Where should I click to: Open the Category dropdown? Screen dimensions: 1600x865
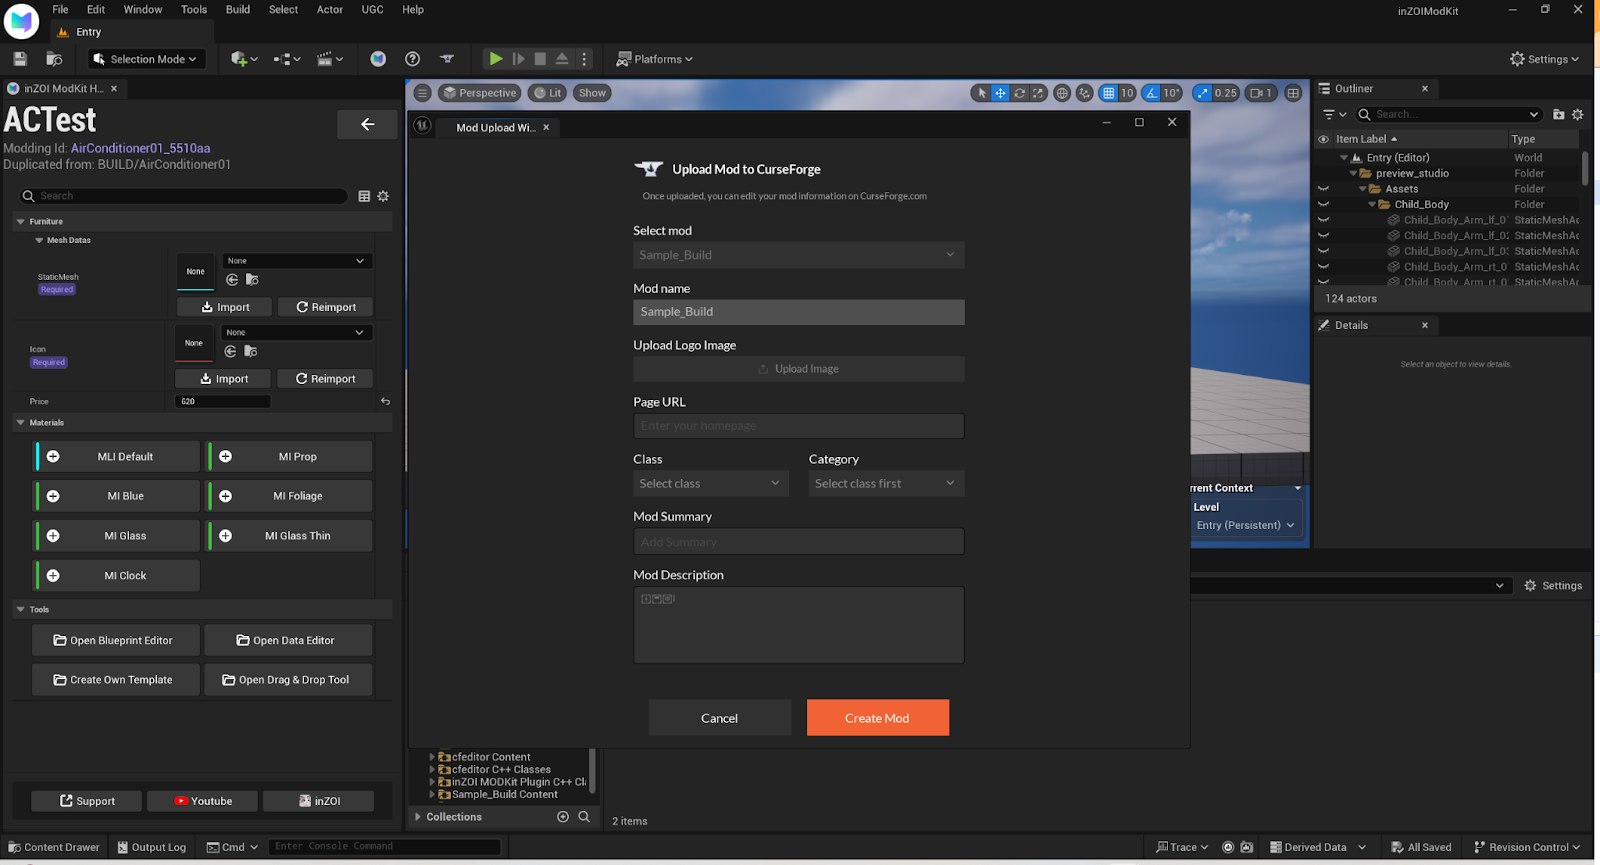click(886, 483)
